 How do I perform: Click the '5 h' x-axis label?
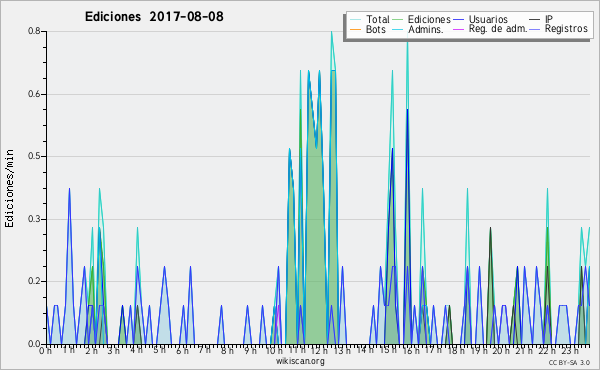159,350
